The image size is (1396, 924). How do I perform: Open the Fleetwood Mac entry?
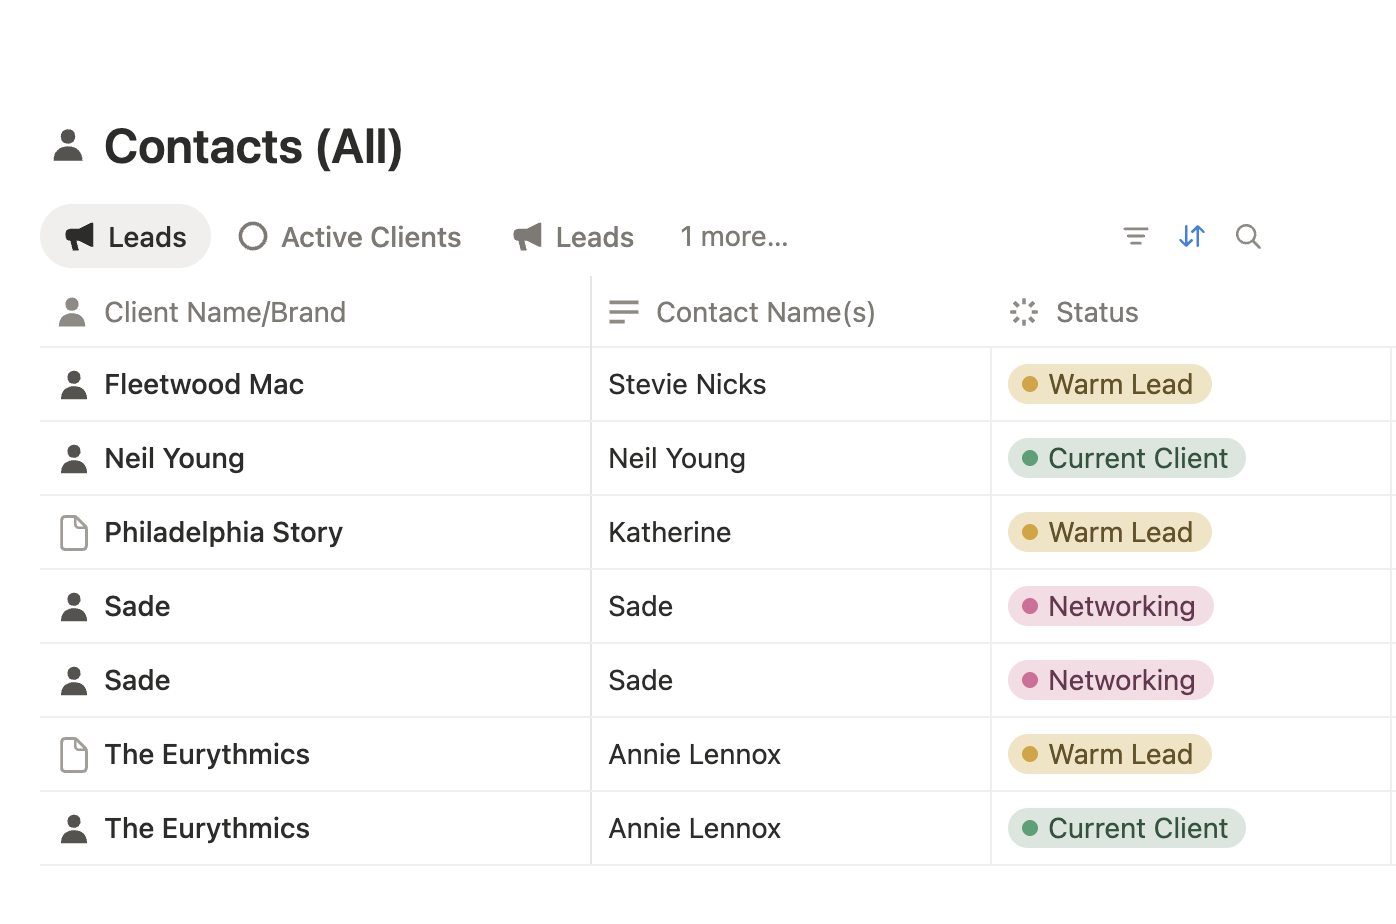[204, 384]
